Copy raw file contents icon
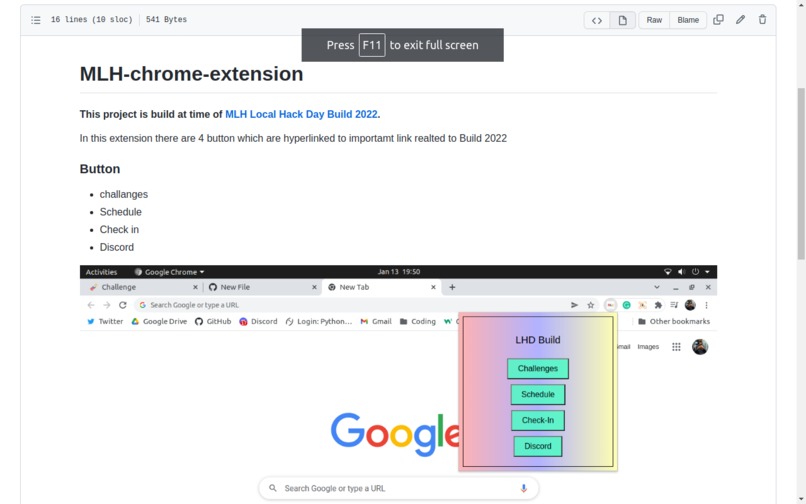 coord(718,20)
